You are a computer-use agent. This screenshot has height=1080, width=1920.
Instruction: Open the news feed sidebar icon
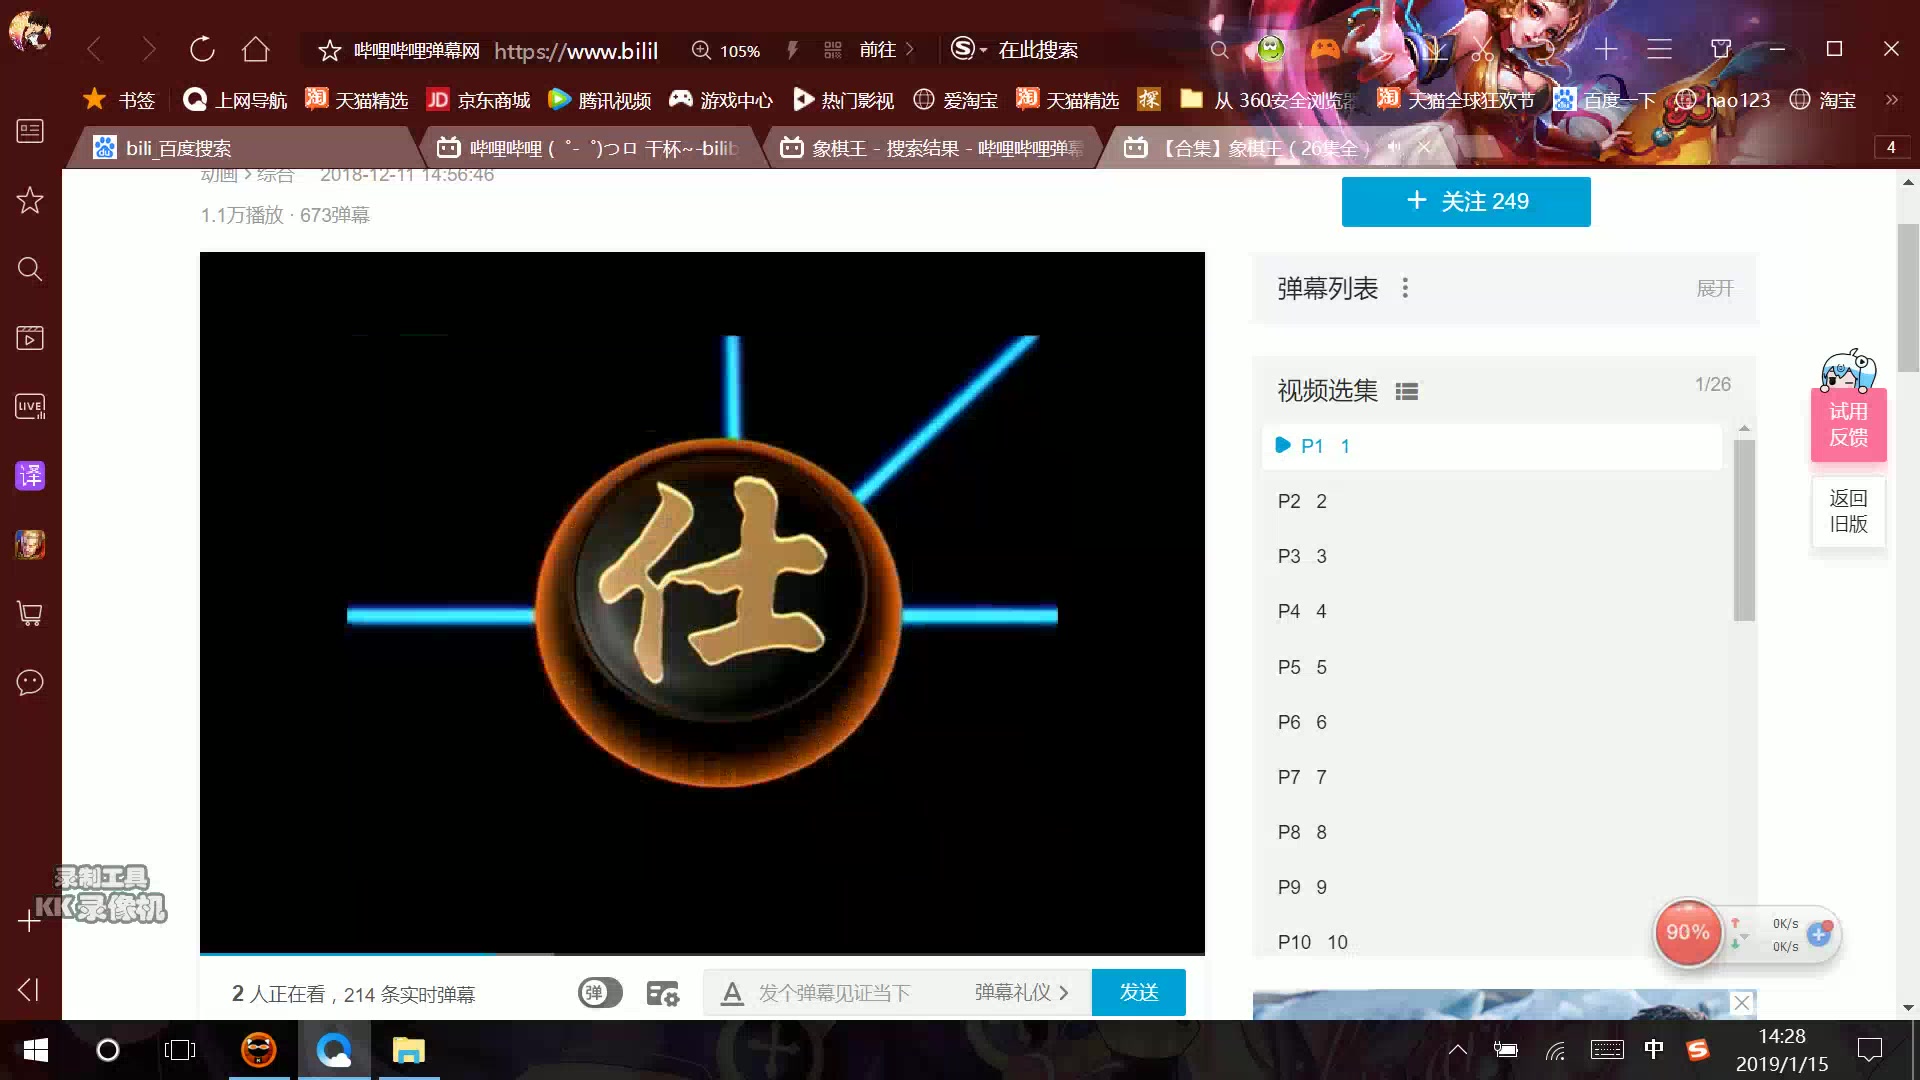(30, 131)
